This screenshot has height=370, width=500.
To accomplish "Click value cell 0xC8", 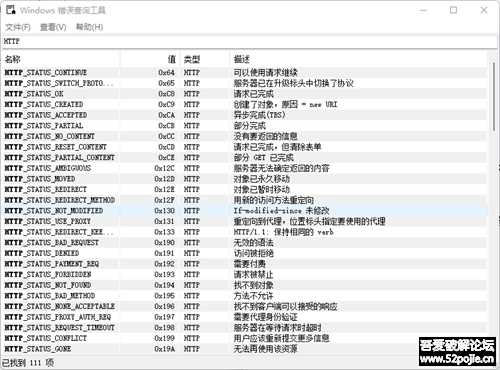I will click(166, 94).
